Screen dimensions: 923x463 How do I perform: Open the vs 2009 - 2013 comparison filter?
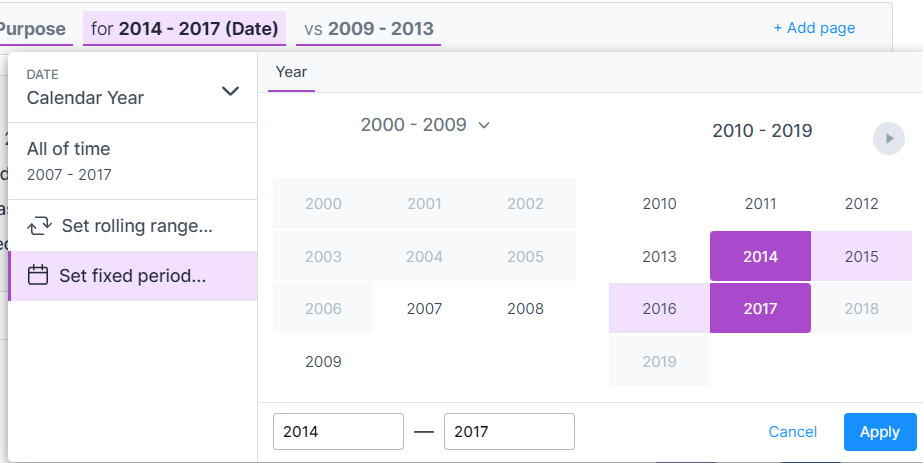pyautogui.click(x=370, y=28)
